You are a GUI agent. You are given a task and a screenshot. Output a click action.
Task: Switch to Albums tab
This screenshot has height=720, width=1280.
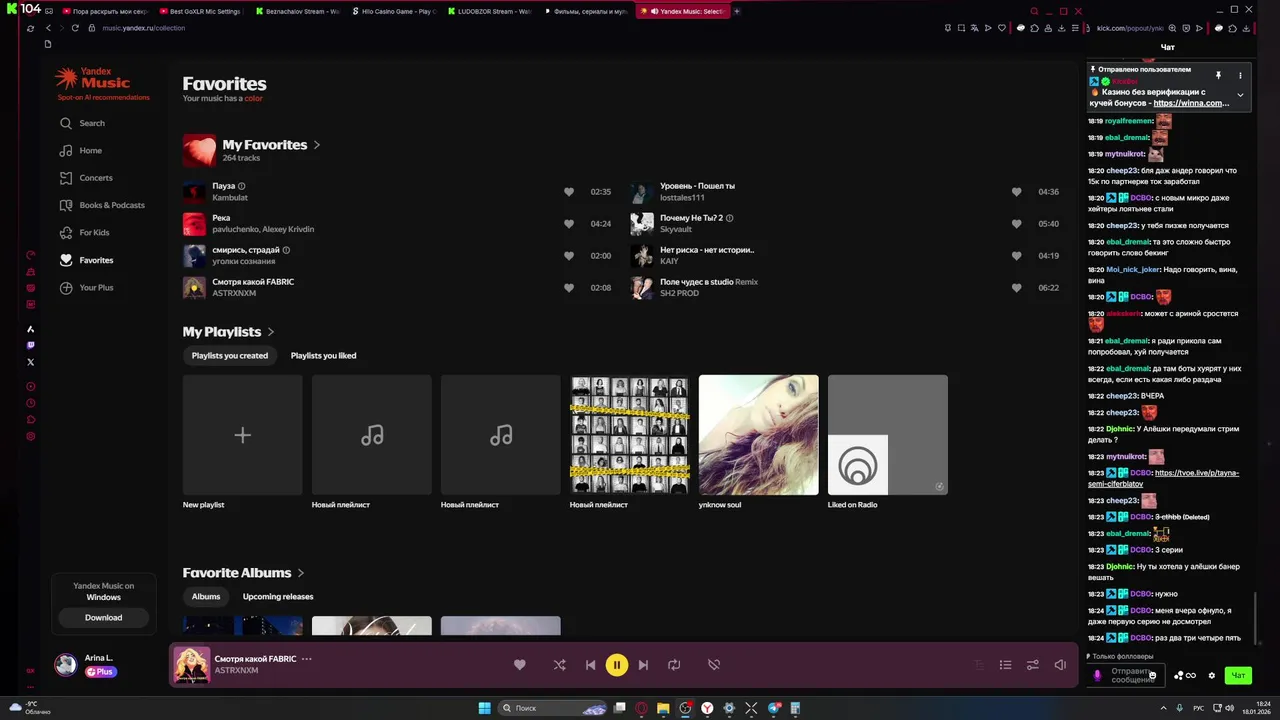tap(206, 597)
